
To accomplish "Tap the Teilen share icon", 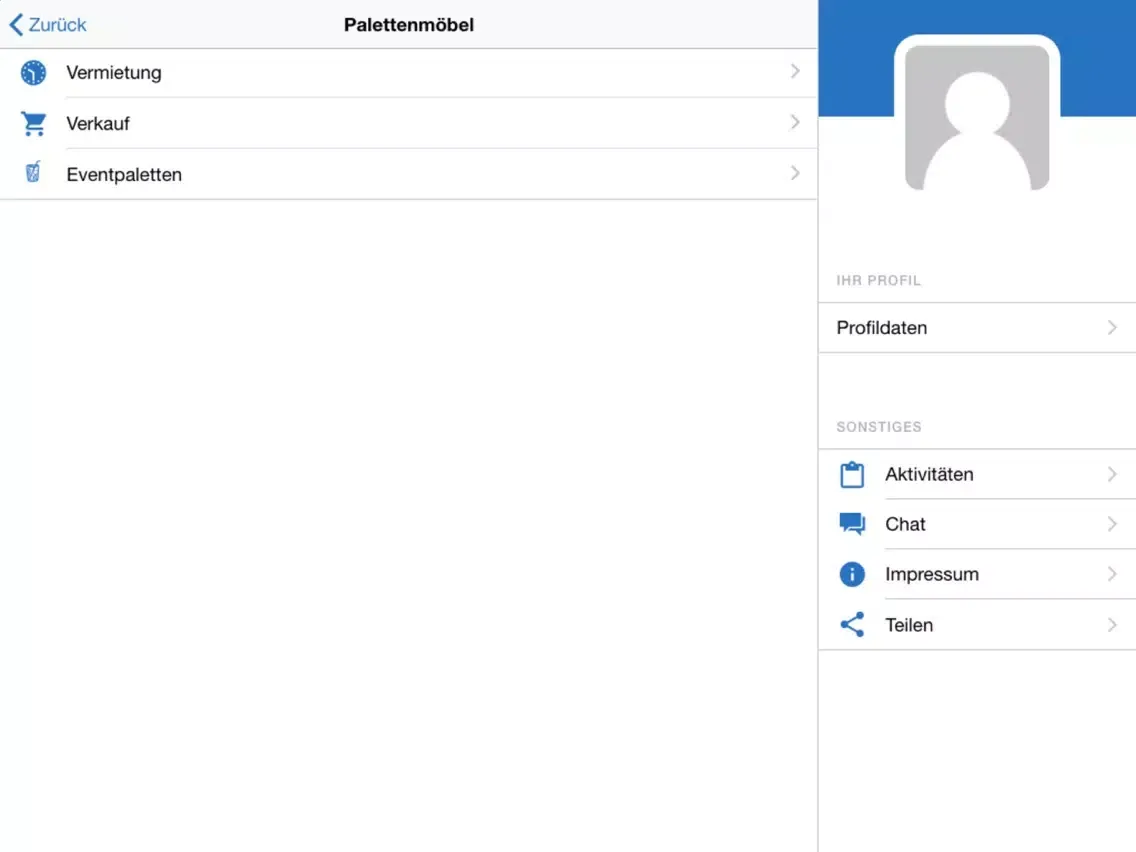I will [852, 625].
